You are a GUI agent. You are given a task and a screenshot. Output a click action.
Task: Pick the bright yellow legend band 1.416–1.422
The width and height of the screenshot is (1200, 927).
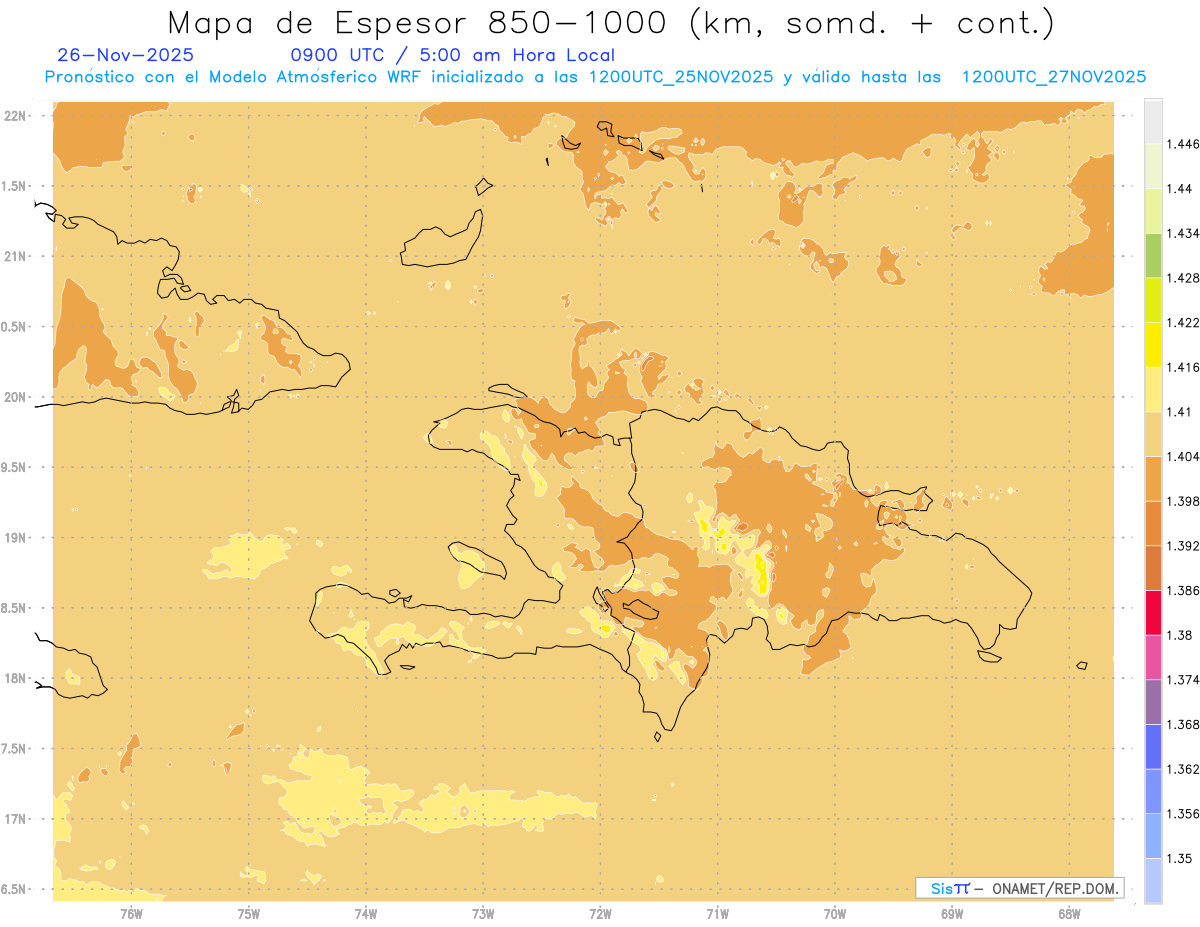1153,344
